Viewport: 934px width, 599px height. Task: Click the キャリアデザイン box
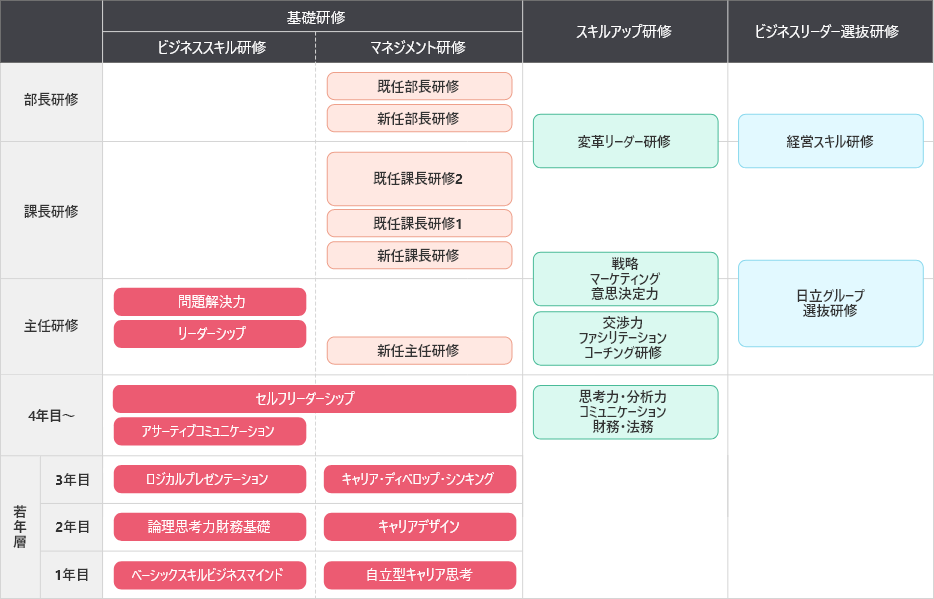coord(419,527)
